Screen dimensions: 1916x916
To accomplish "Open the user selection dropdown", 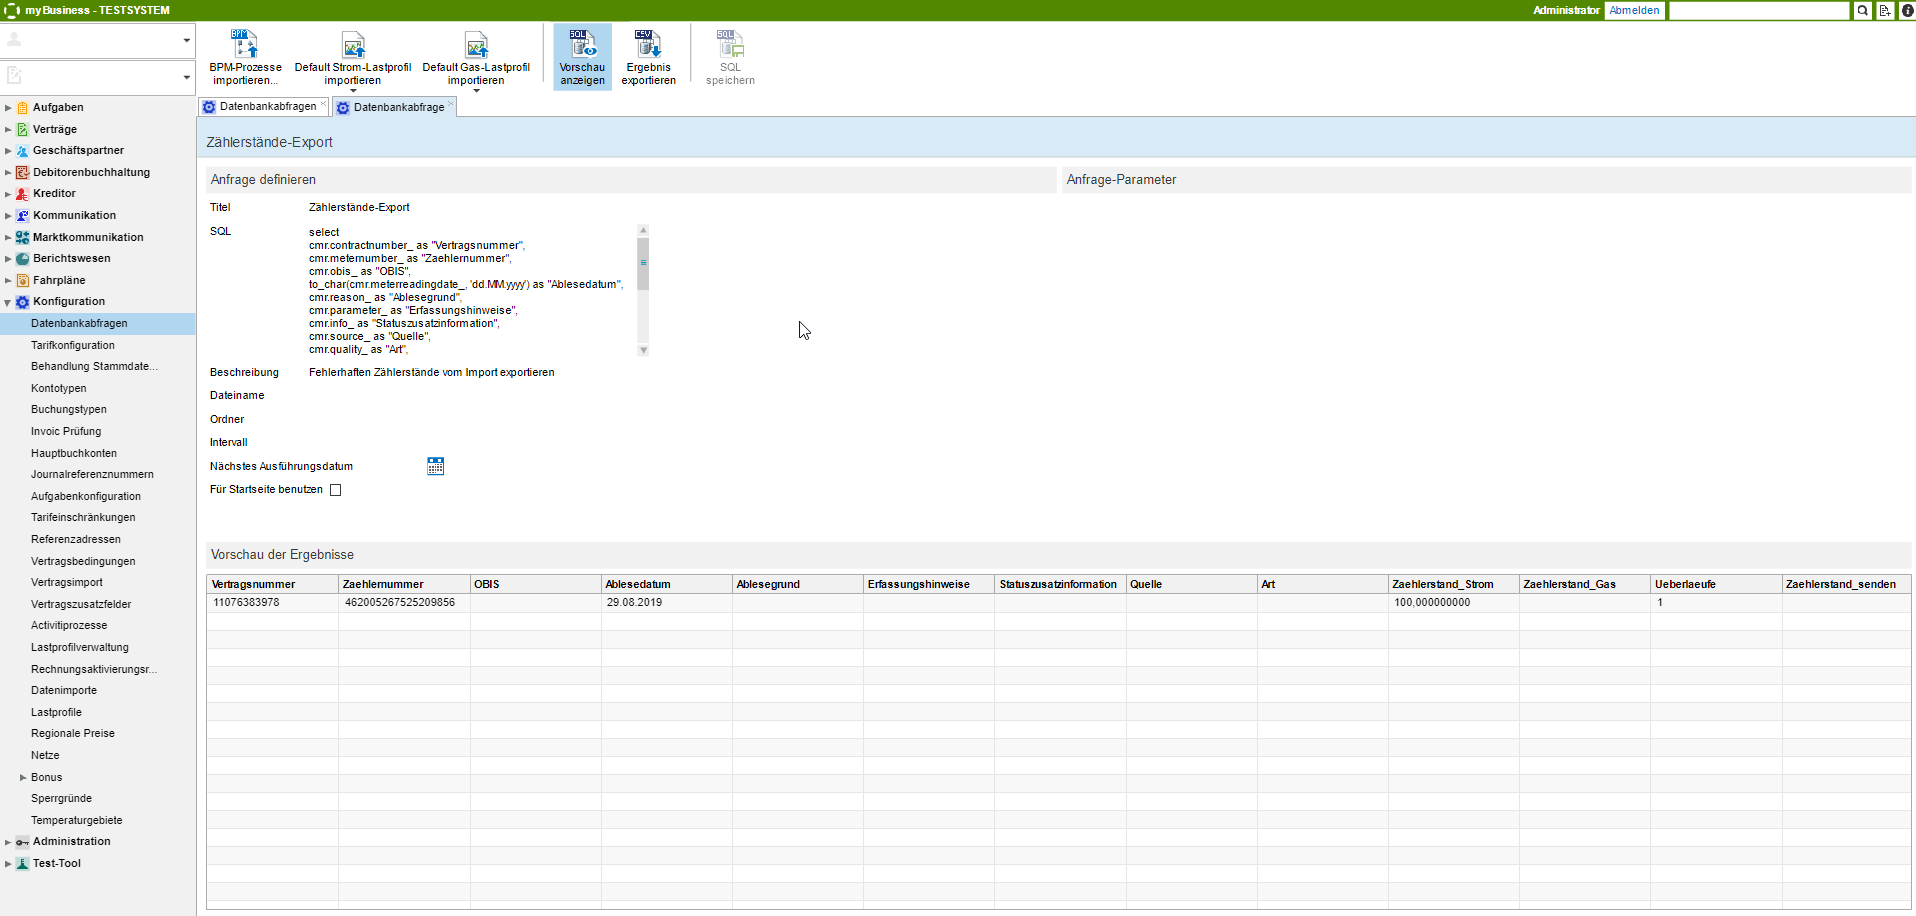I will (x=186, y=41).
